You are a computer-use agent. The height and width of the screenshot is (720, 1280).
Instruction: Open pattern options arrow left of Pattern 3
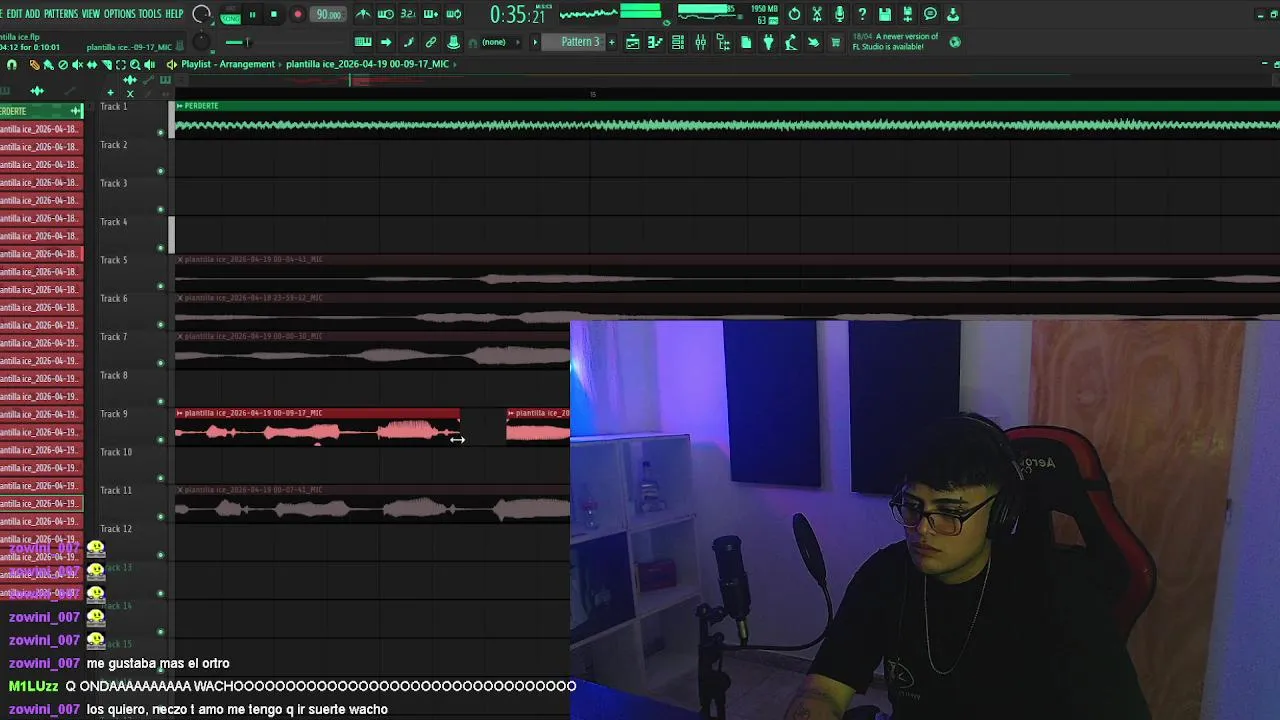point(535,42)
